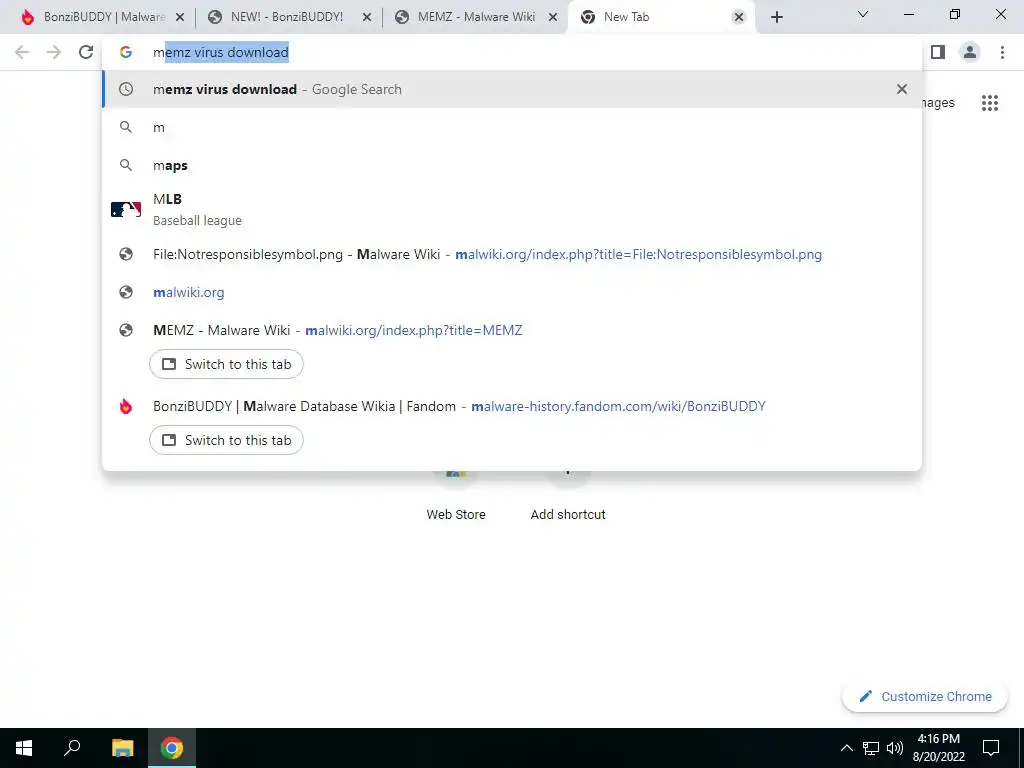Open File Explorer from taskbar
The image size is (1024, 768).
[x=122, y=748]
